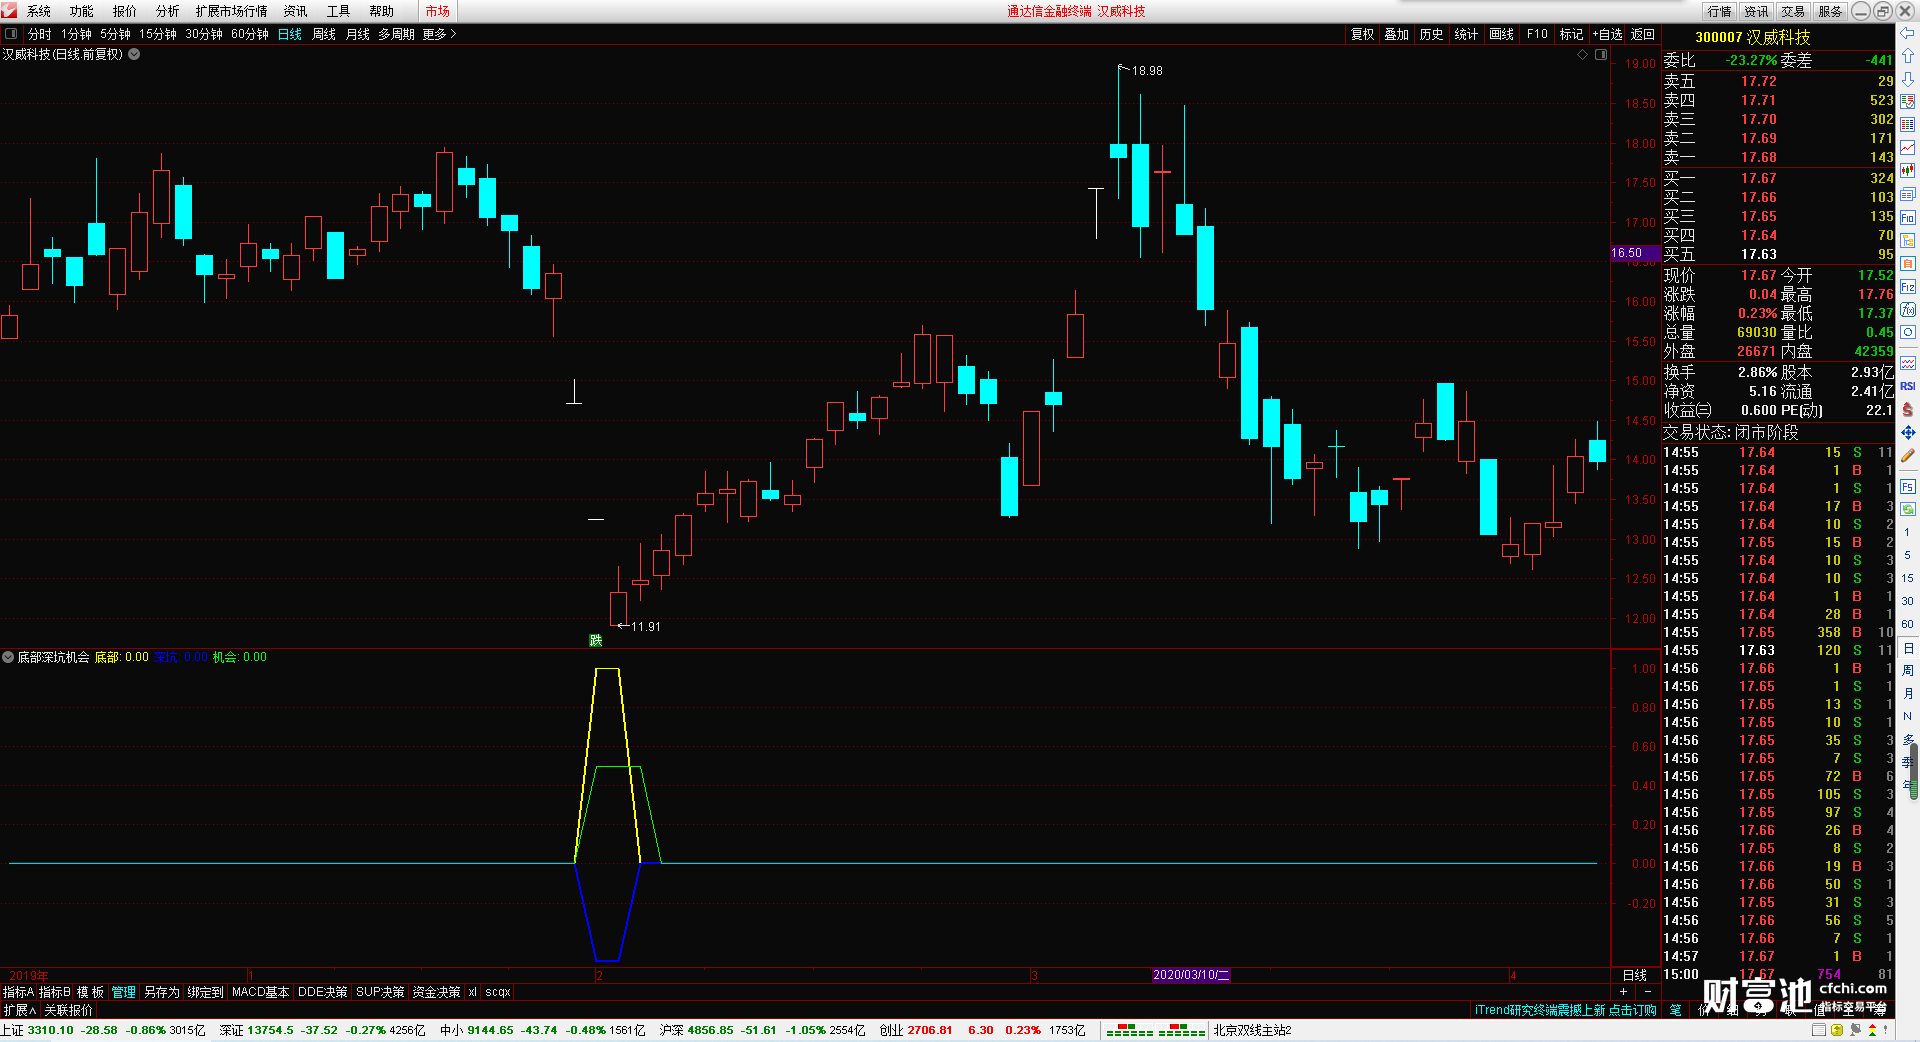Click the quote list grid icon in sidebar

click(1907, 125)
